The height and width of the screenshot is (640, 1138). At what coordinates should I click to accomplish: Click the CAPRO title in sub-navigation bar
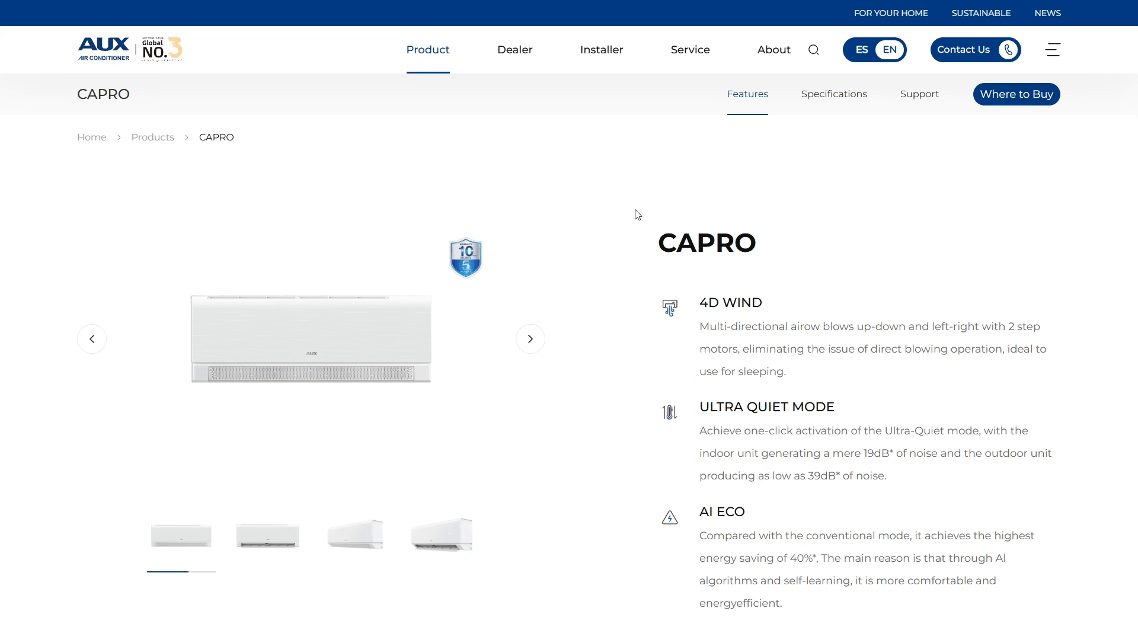pyautogui.click(x=103, y=94)
